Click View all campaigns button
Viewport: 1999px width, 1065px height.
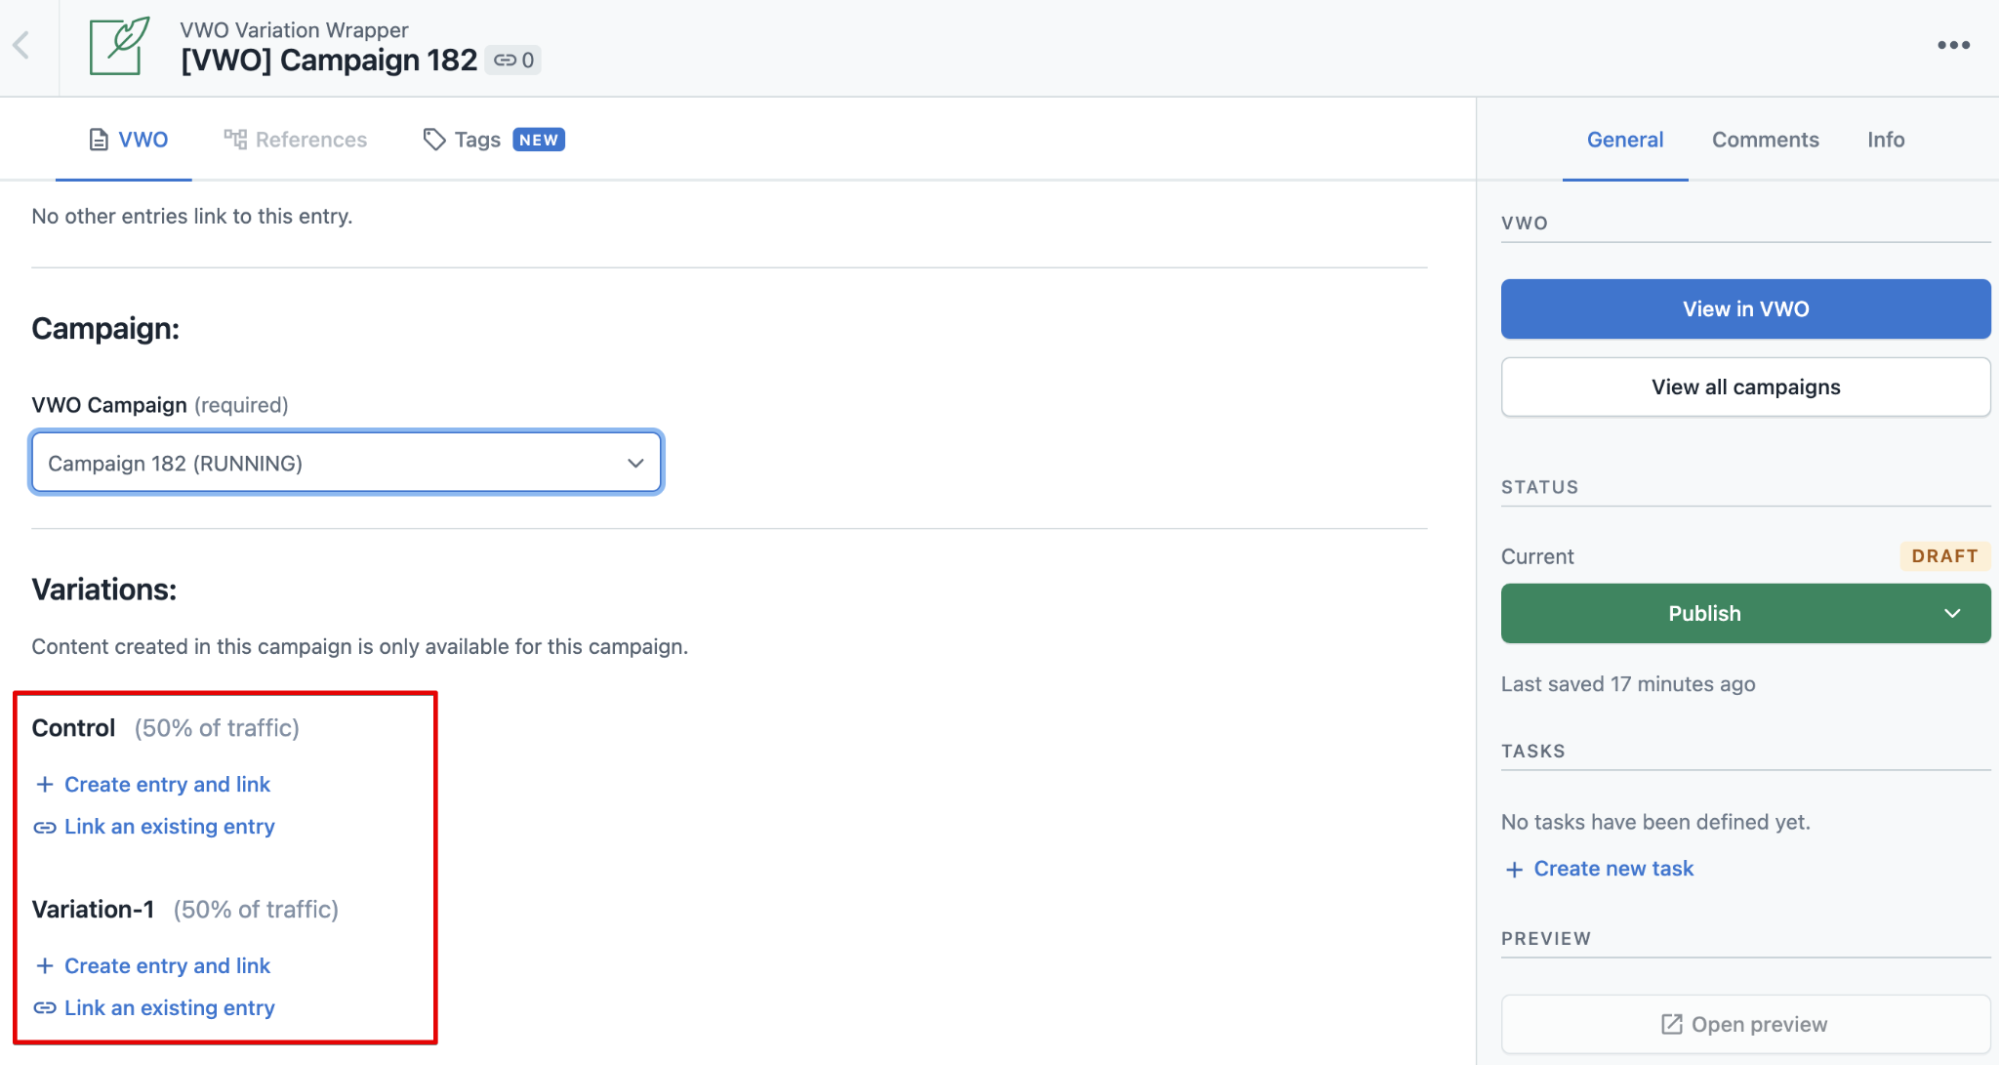[x=1745, y=387]
